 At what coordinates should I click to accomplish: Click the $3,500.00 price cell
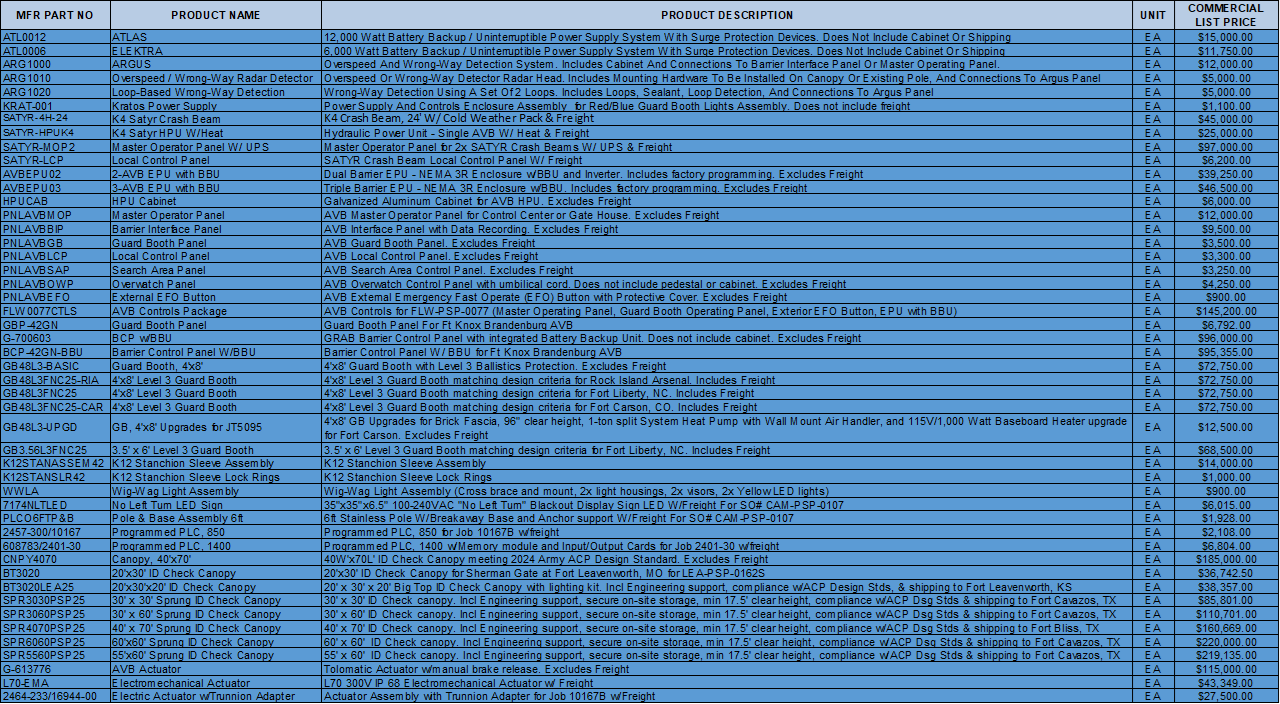[x=1226, y=243]
